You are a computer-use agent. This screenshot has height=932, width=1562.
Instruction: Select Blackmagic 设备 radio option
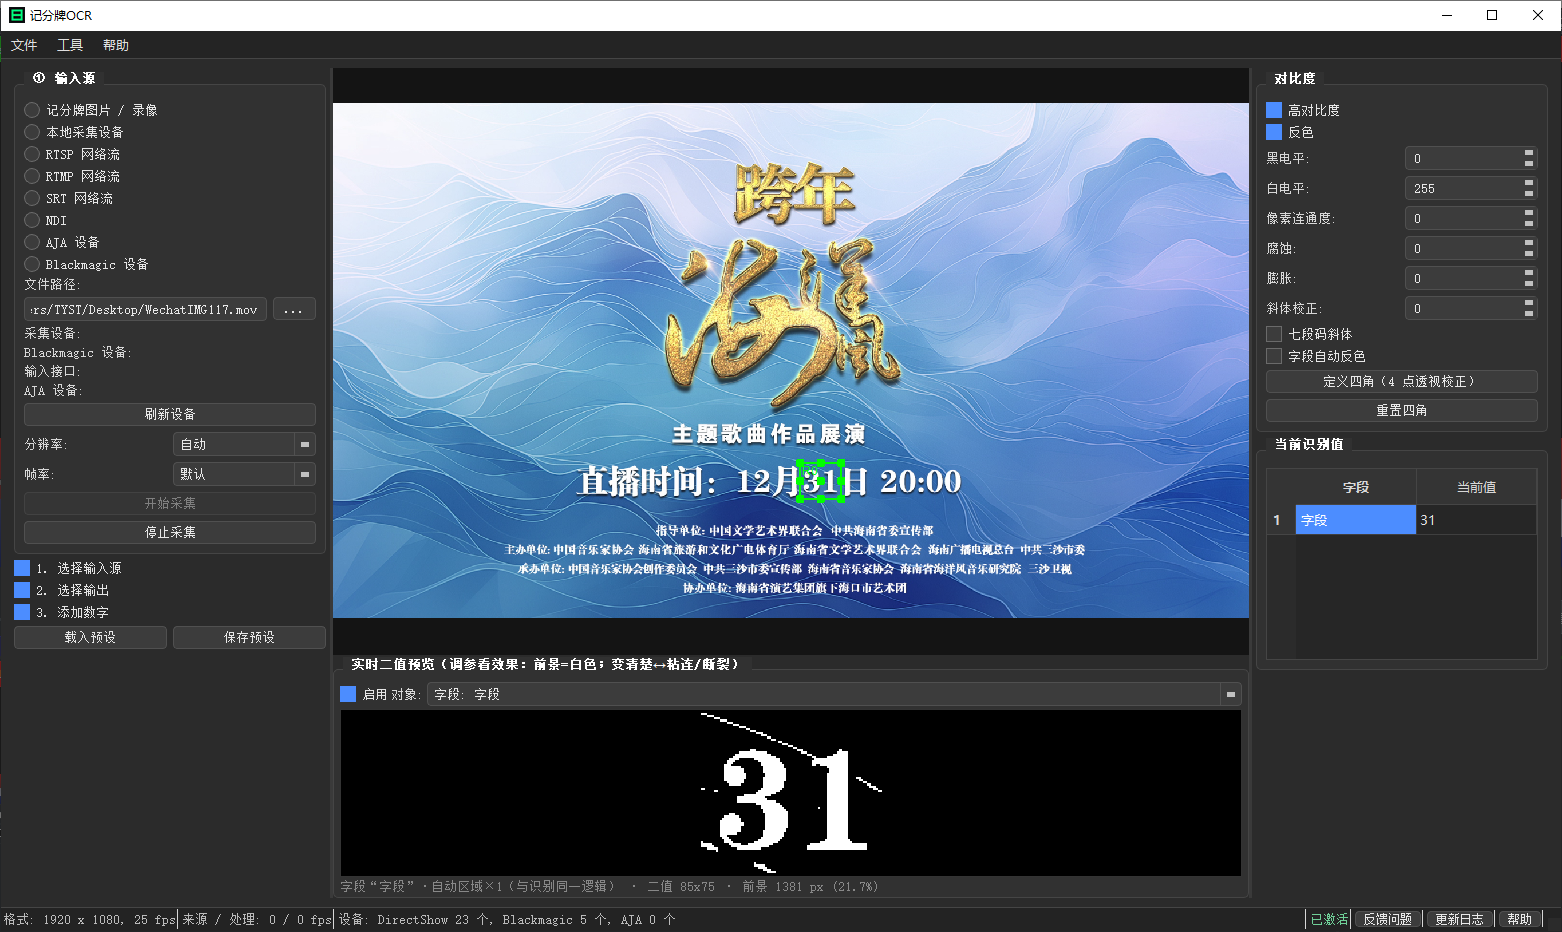(87, 264)
